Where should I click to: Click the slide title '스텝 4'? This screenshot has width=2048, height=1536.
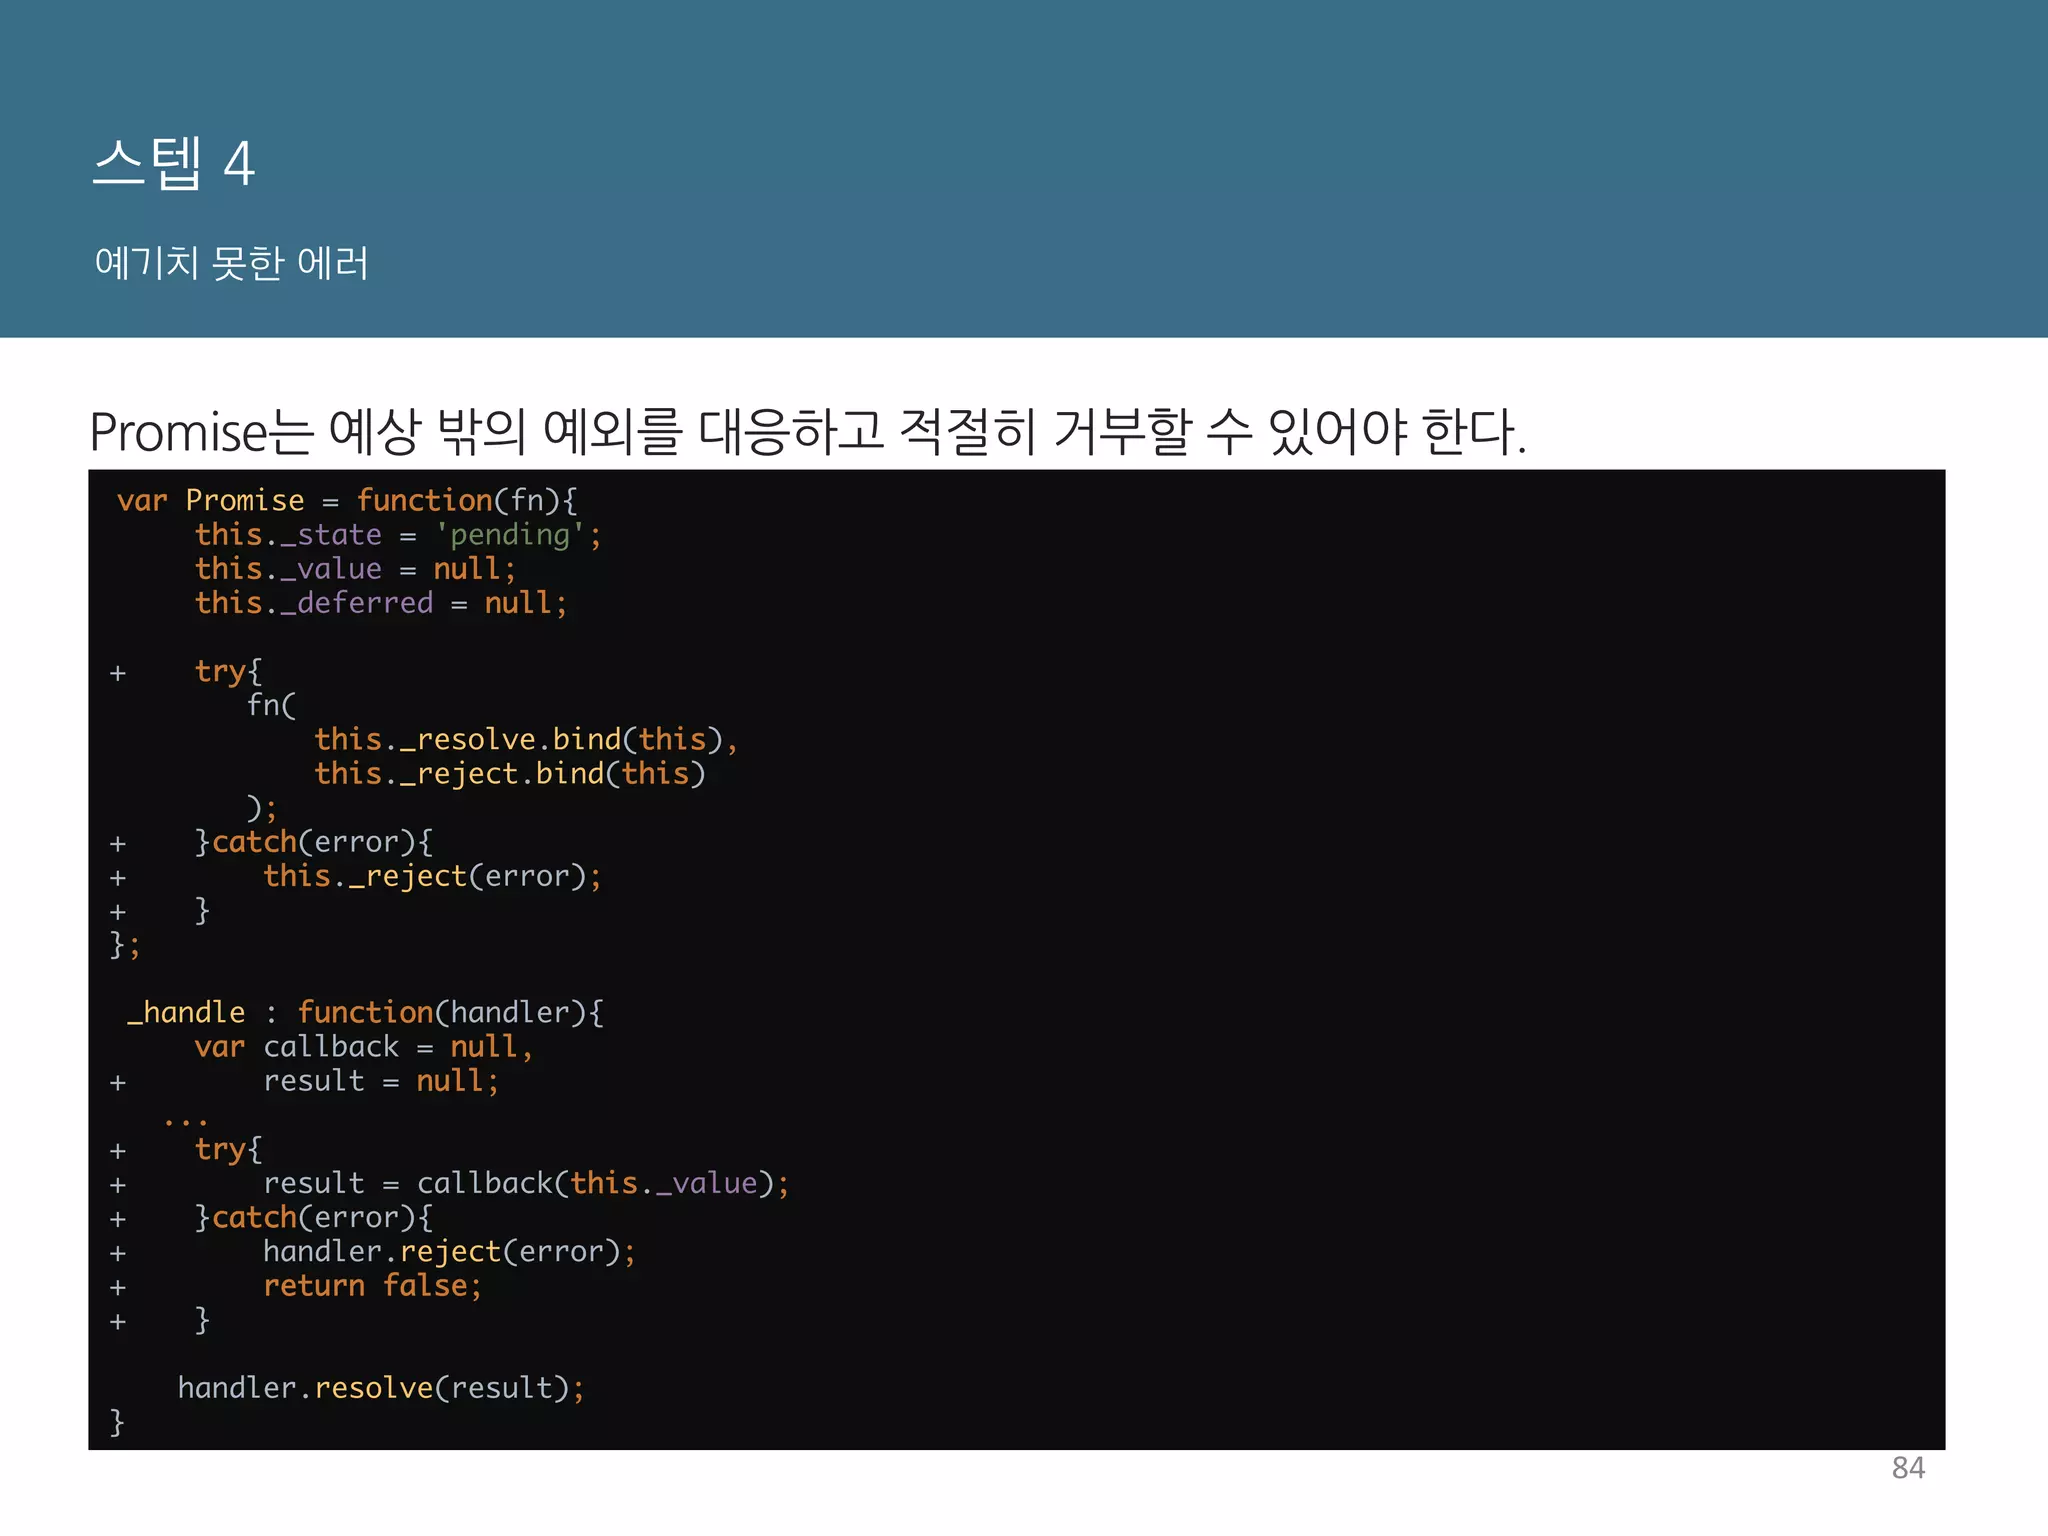click(x=174, y=163)
